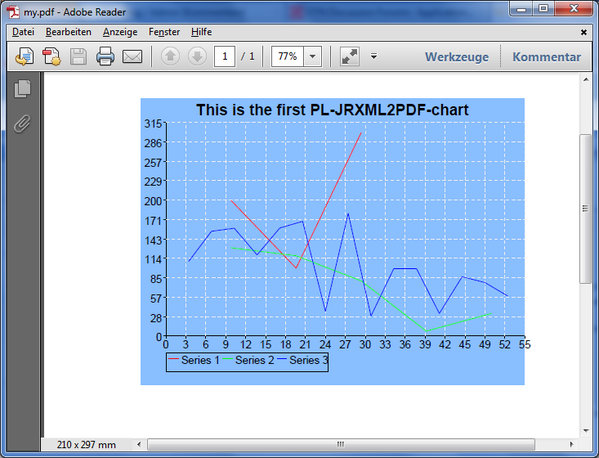Toggle read mode with expand arrows icon

[x=350, y=57]
